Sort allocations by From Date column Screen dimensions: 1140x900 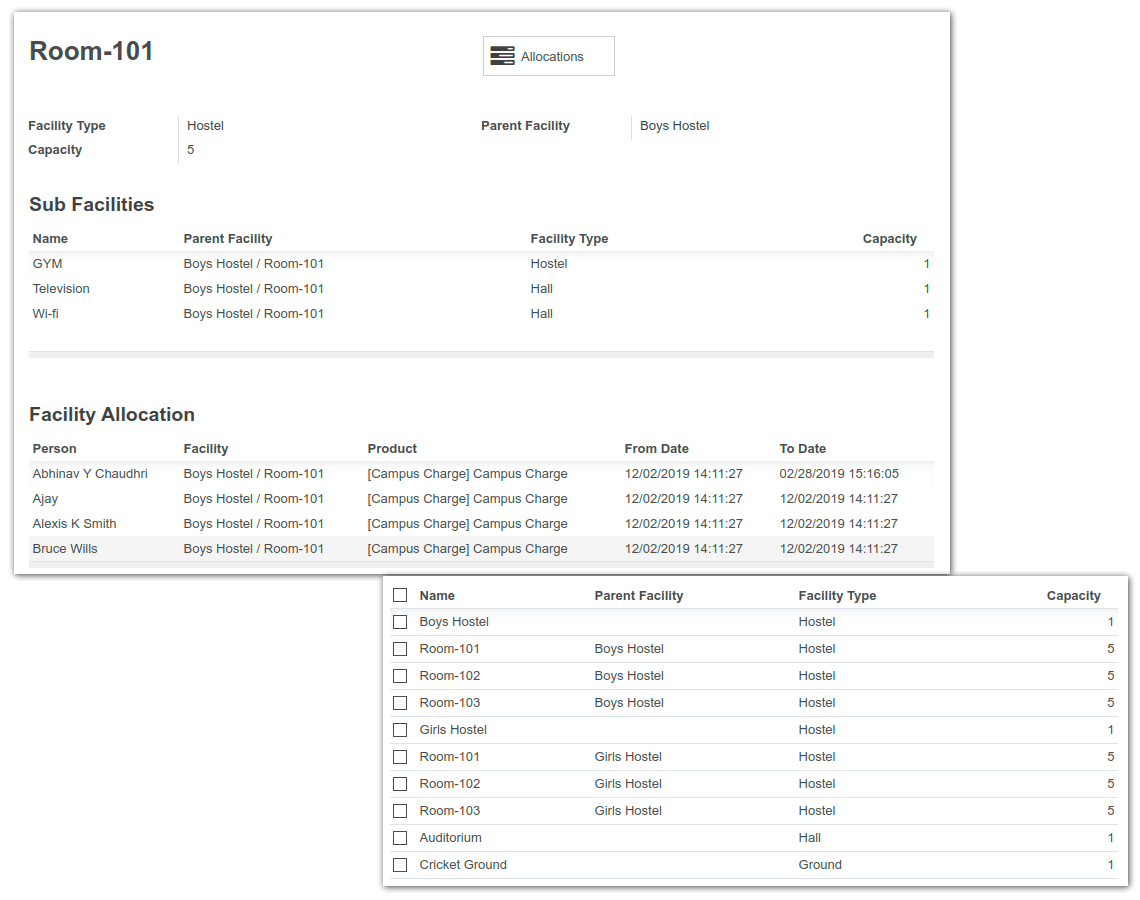coord(656,449)
